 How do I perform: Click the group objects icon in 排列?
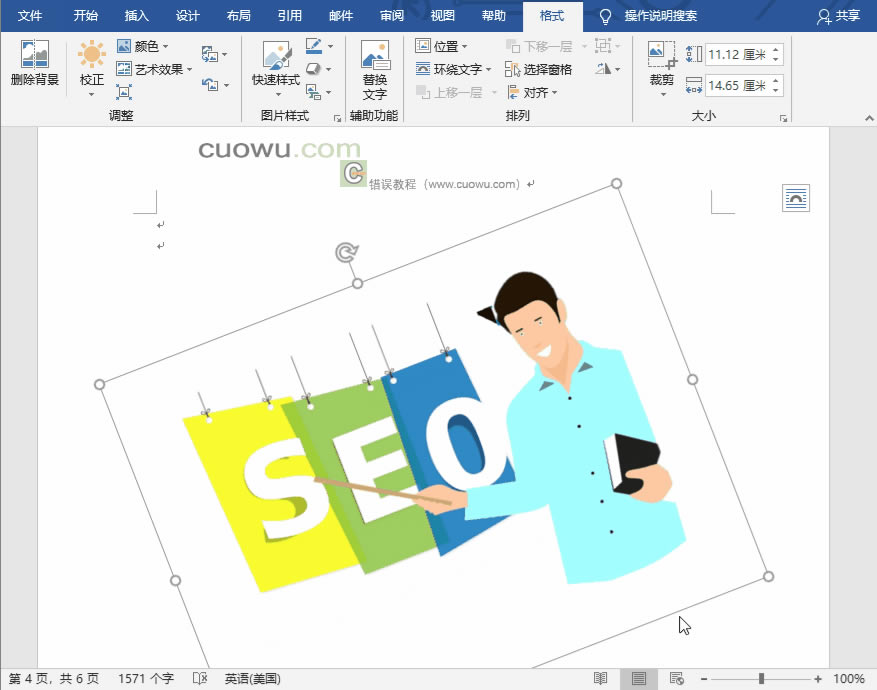point(602,46)
